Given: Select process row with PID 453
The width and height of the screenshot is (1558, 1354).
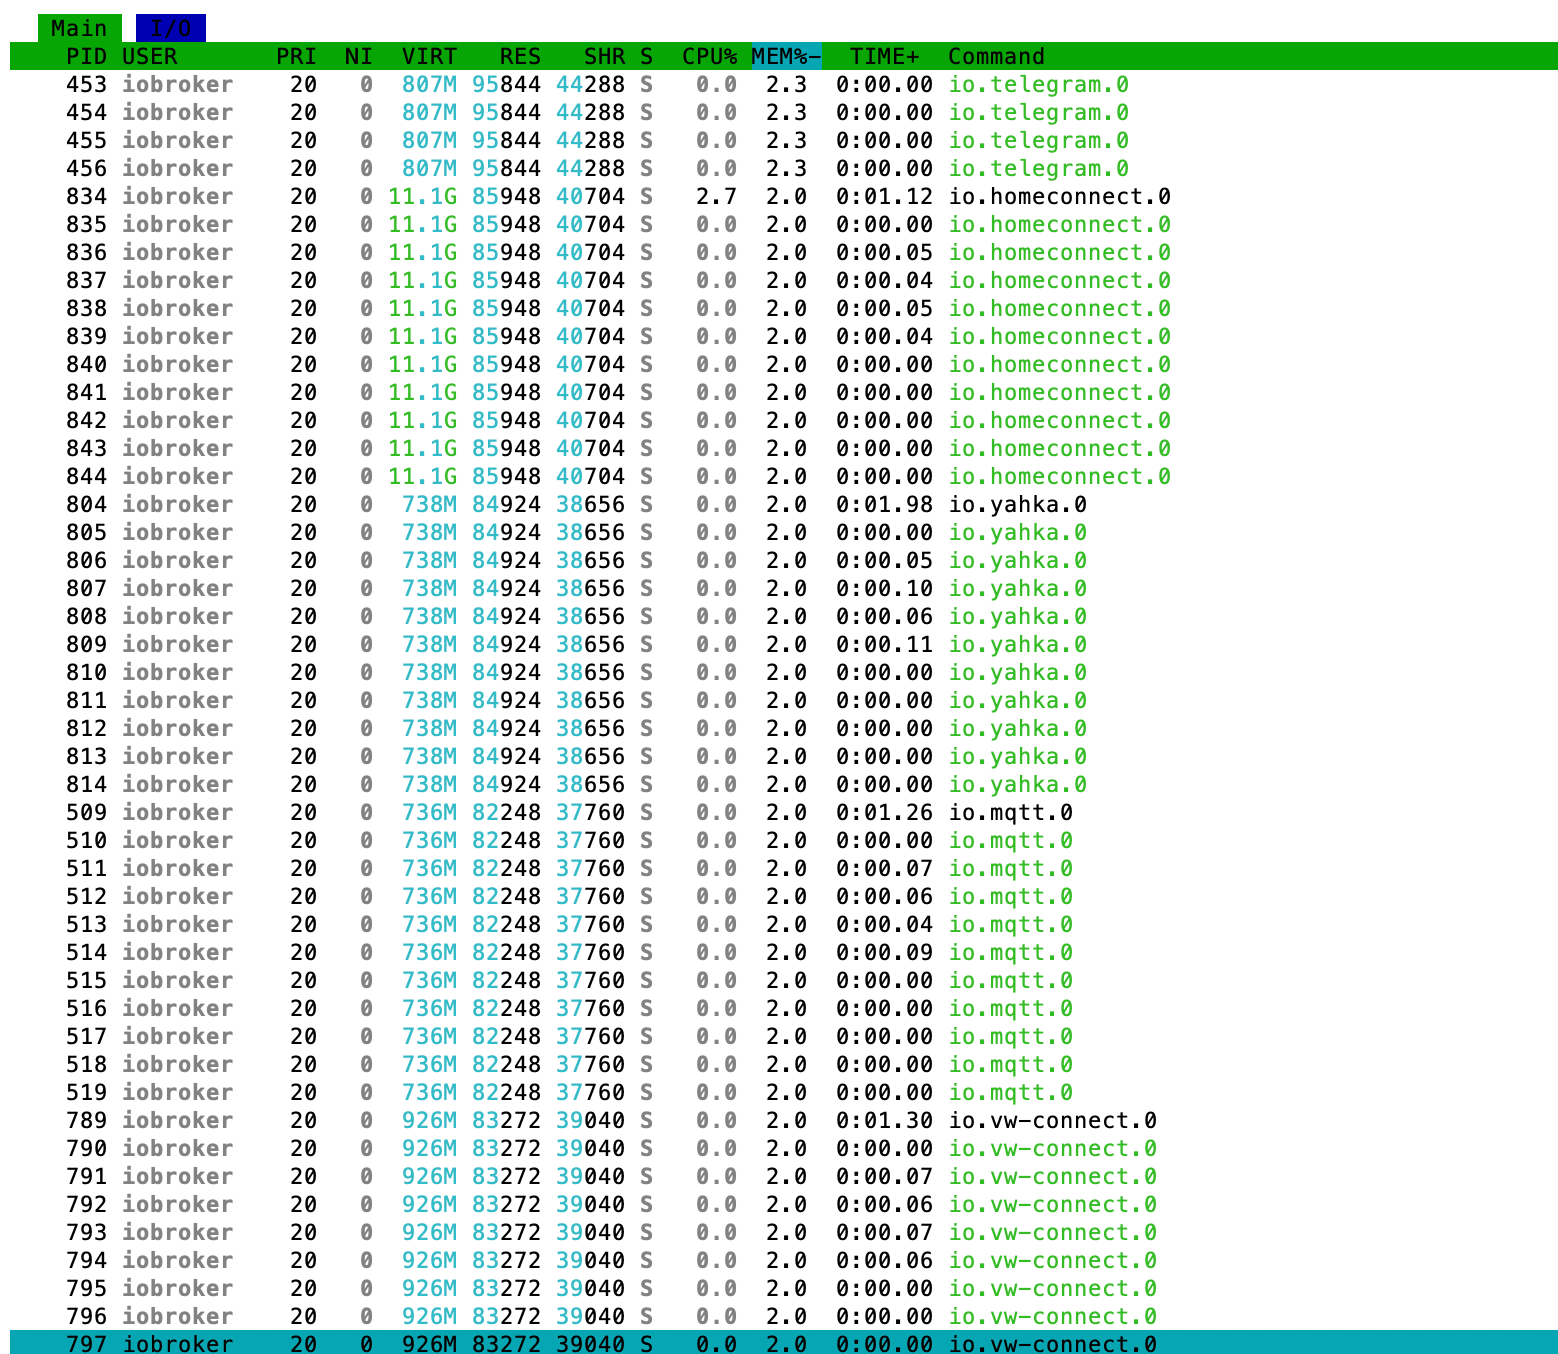Looking at the screenshot, I should (784, 84).
